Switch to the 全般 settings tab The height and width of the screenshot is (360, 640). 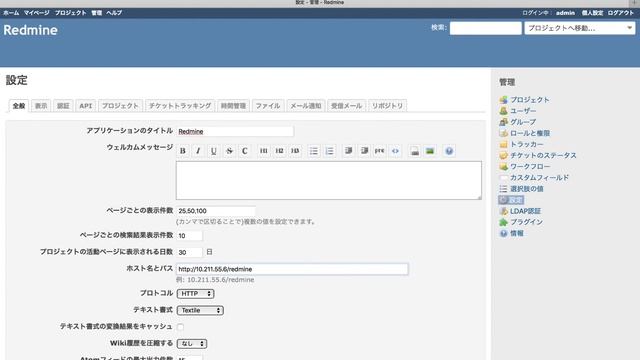click(x=19, y=106)
